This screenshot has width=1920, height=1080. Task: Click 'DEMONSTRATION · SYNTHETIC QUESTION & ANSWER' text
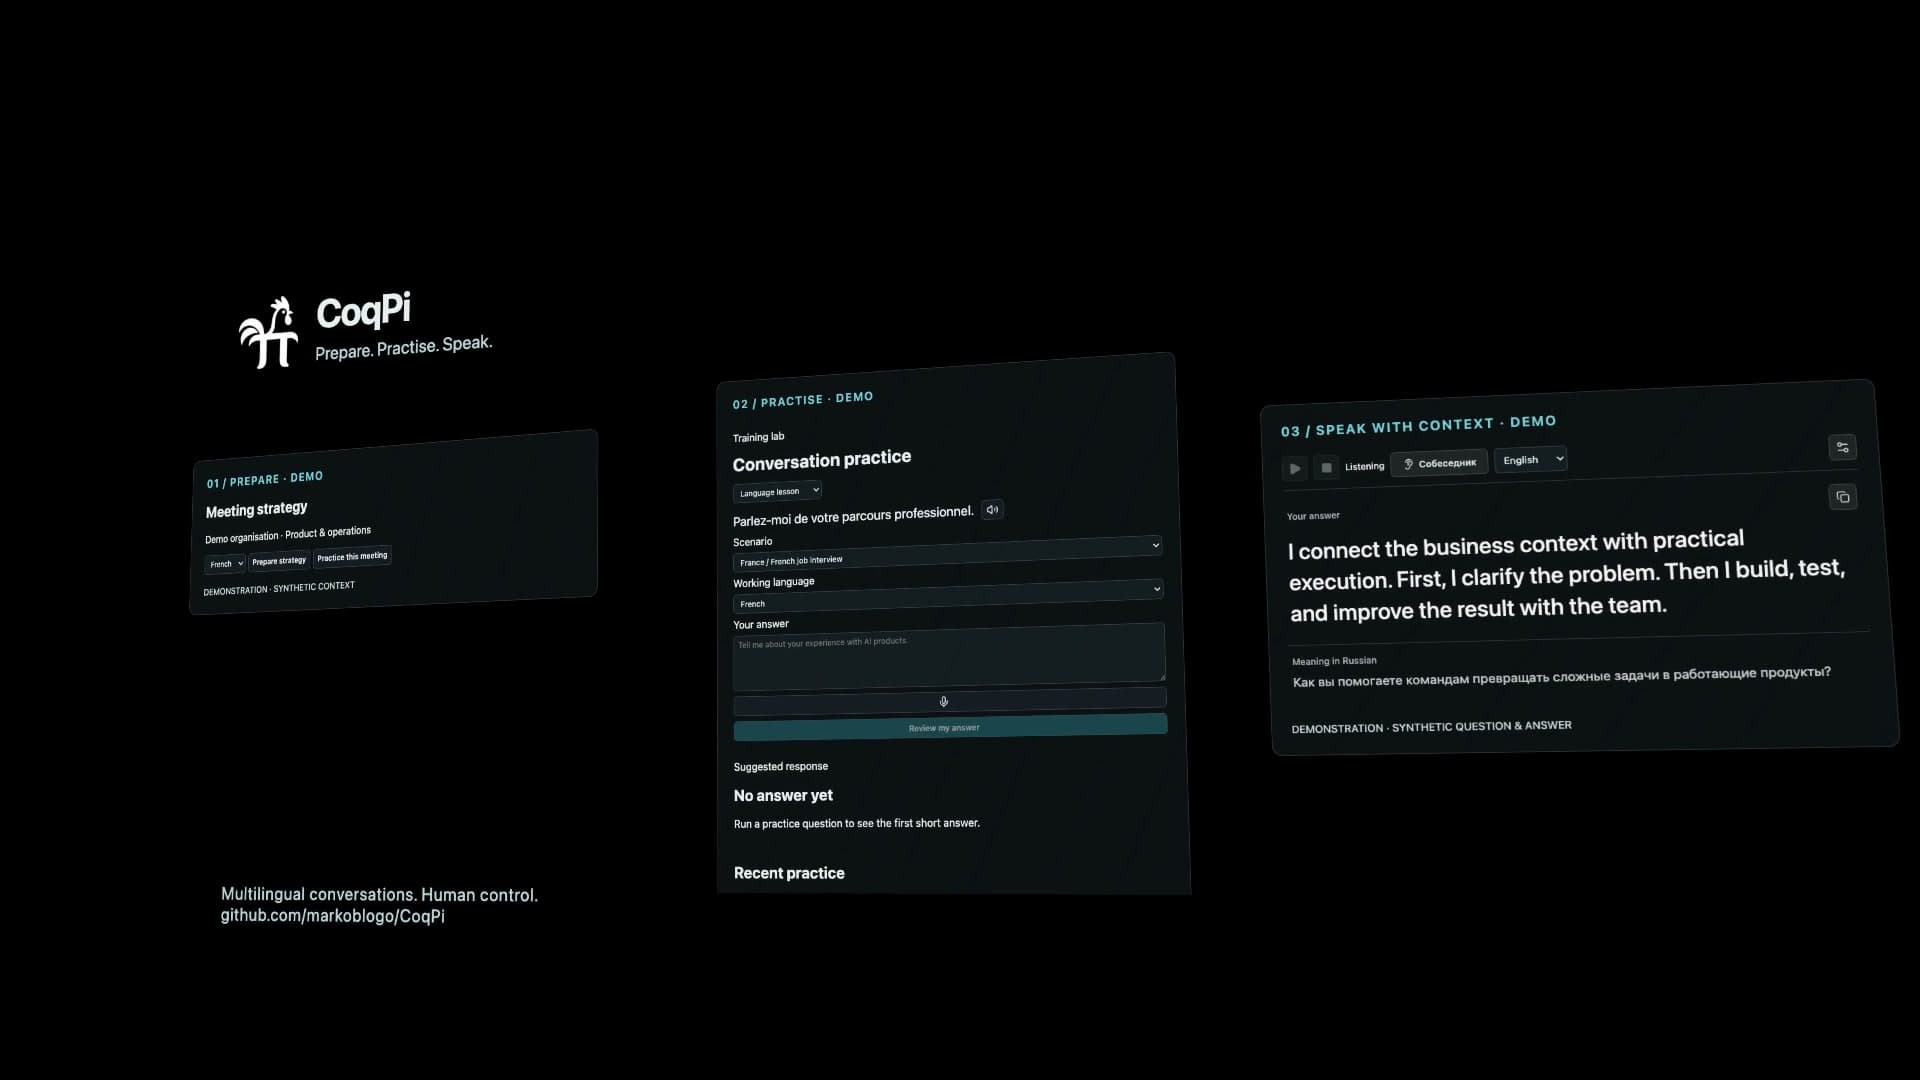(1431, 727)
